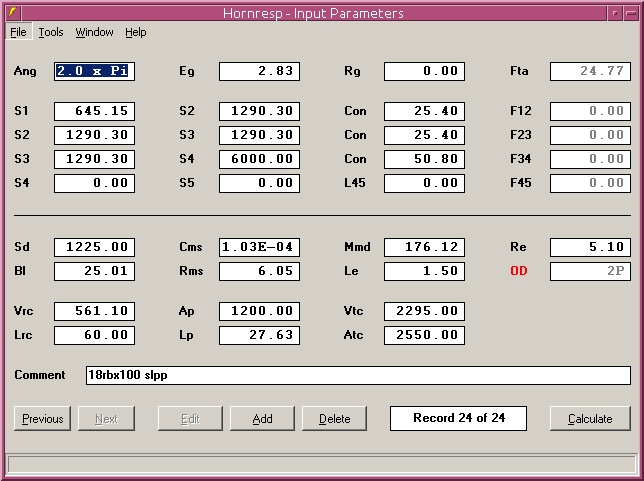644x481 pixels.
Task: Click the Con label beside 50.80
Action: pyautogui.click(x=355, y=159)
